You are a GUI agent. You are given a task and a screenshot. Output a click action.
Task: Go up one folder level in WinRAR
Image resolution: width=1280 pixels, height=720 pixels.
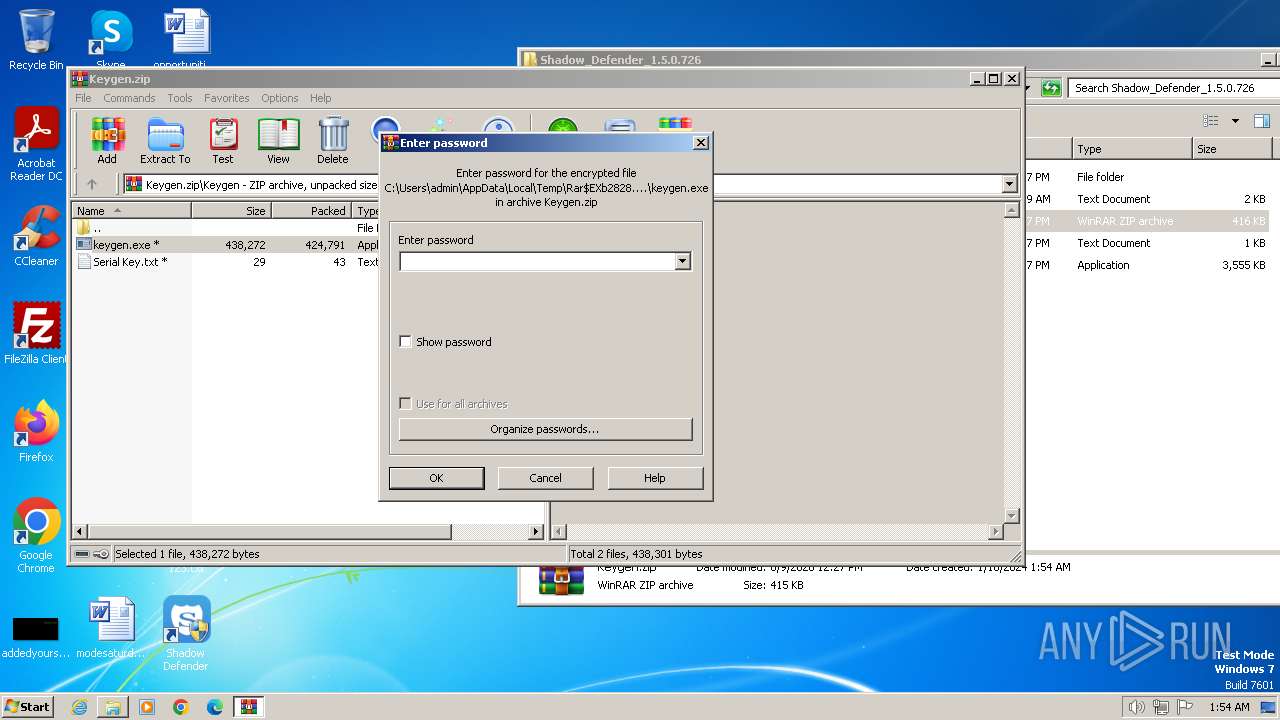click(x=92, y=184)
